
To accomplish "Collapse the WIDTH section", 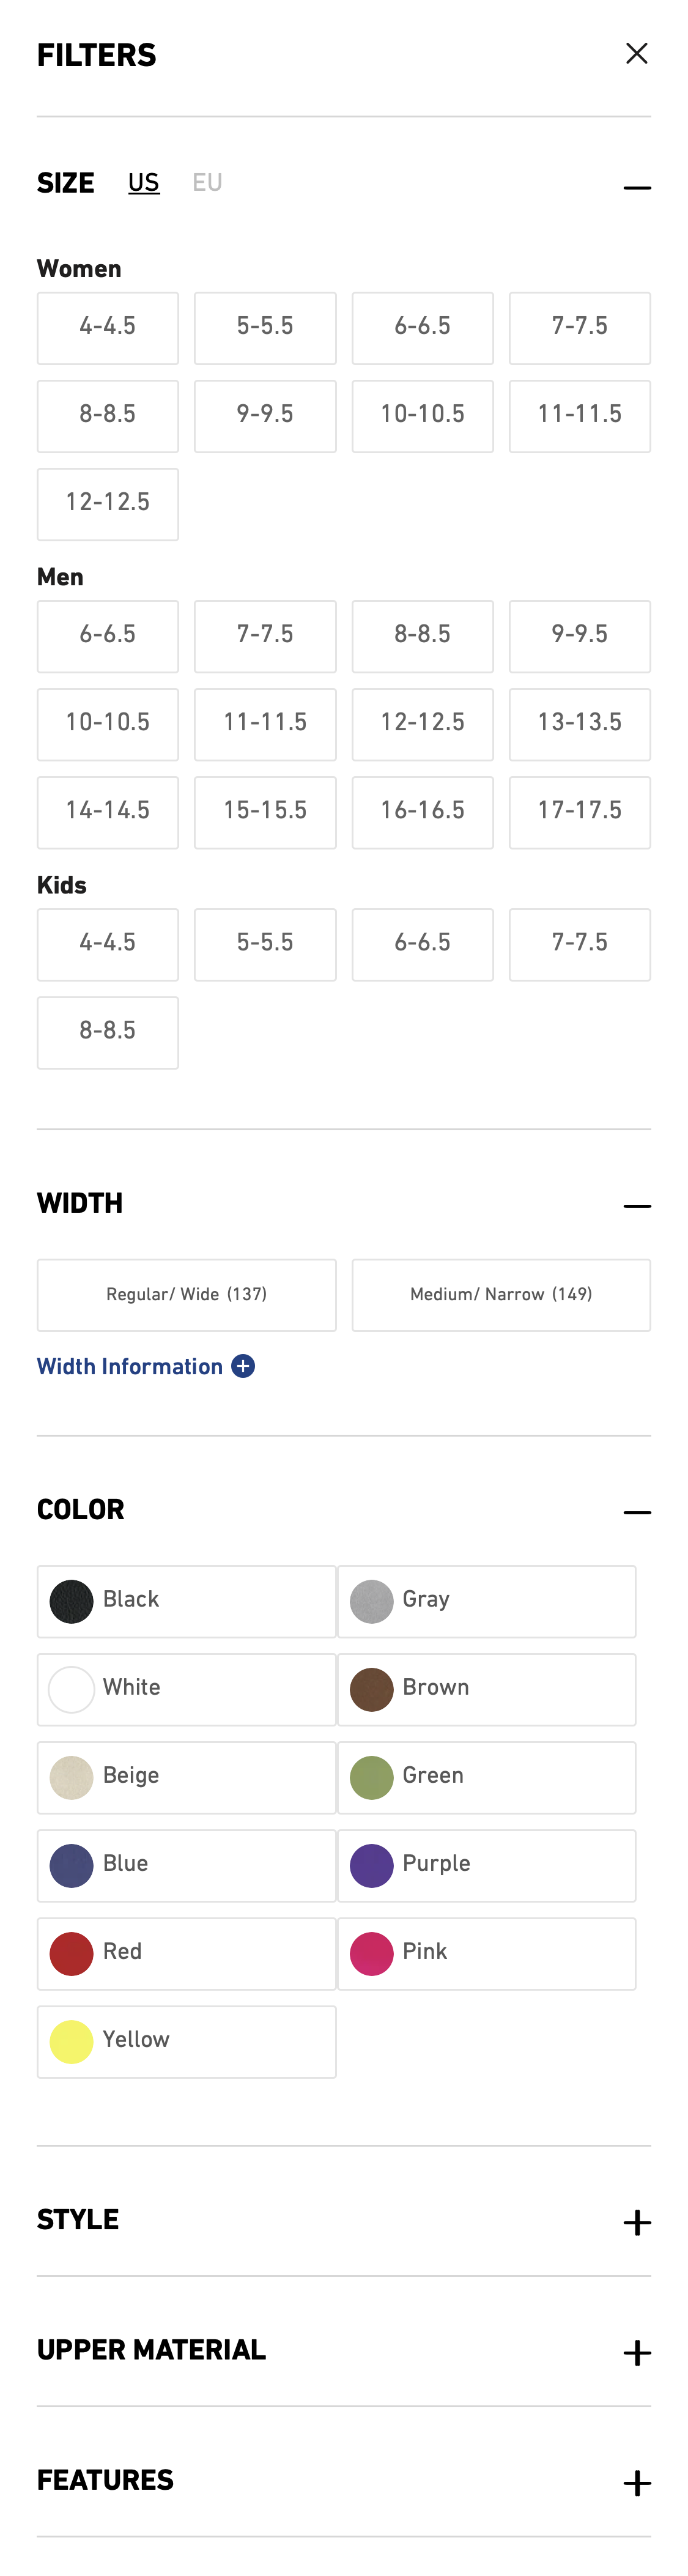I will [x=637, y=1205].
